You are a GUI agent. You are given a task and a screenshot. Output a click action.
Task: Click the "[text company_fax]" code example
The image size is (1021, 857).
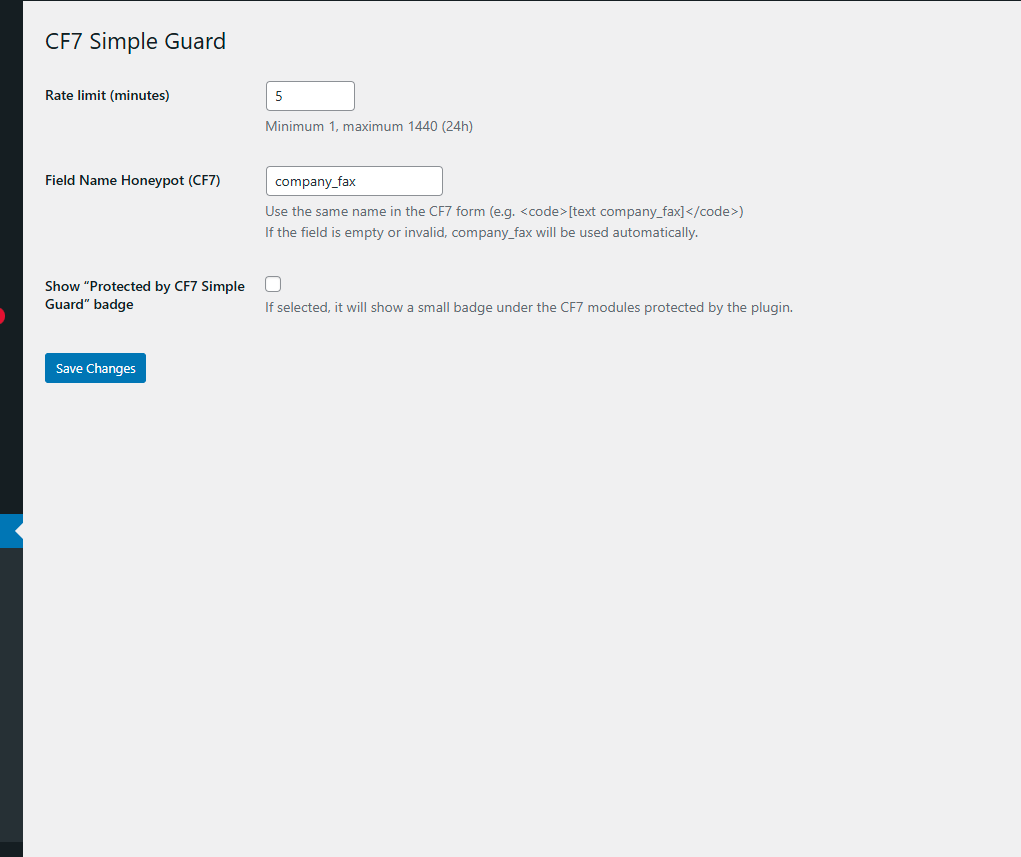coord(626,212)
